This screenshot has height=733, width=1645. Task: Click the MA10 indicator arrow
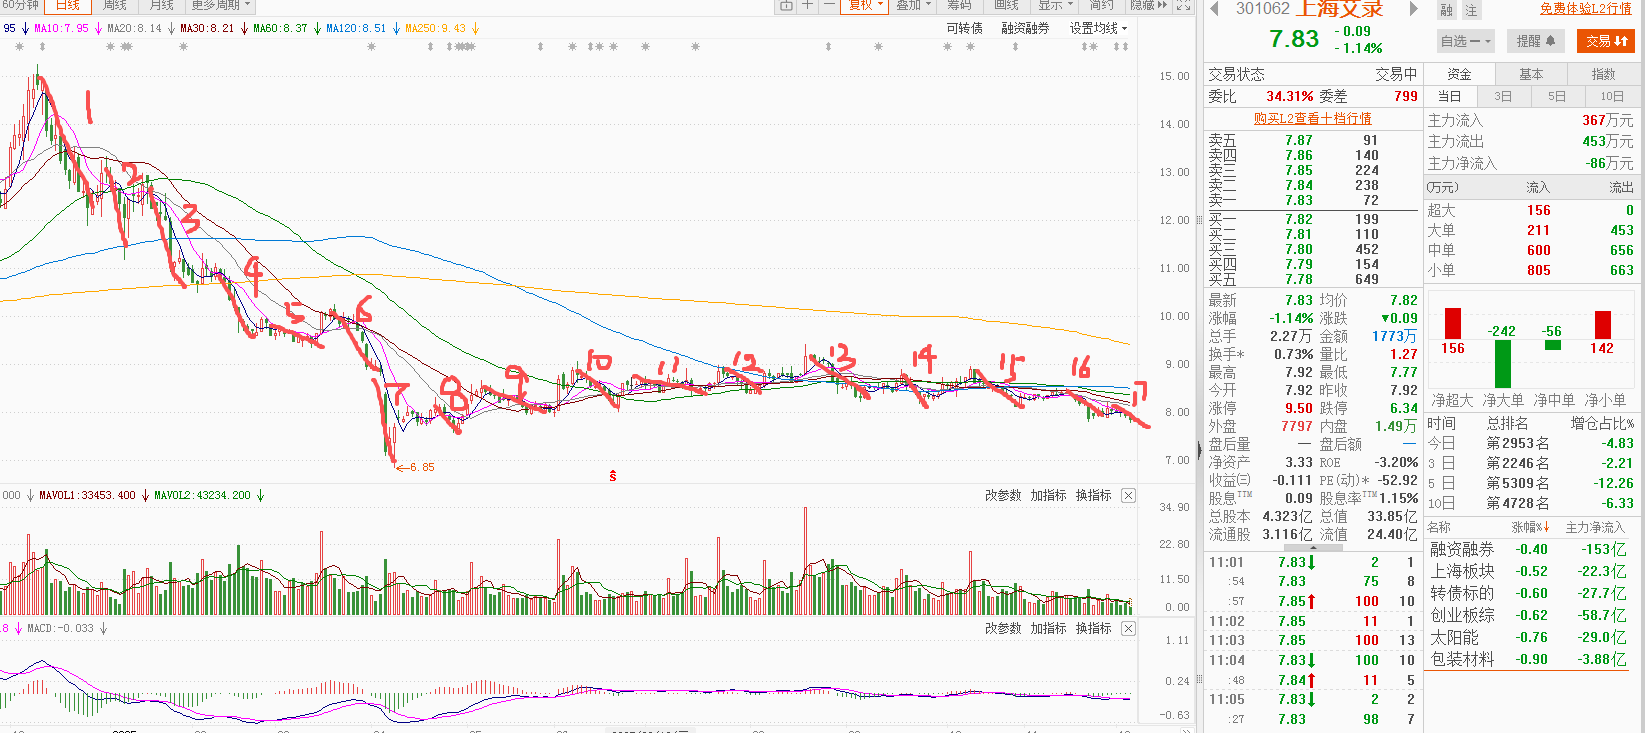(98, 29)
